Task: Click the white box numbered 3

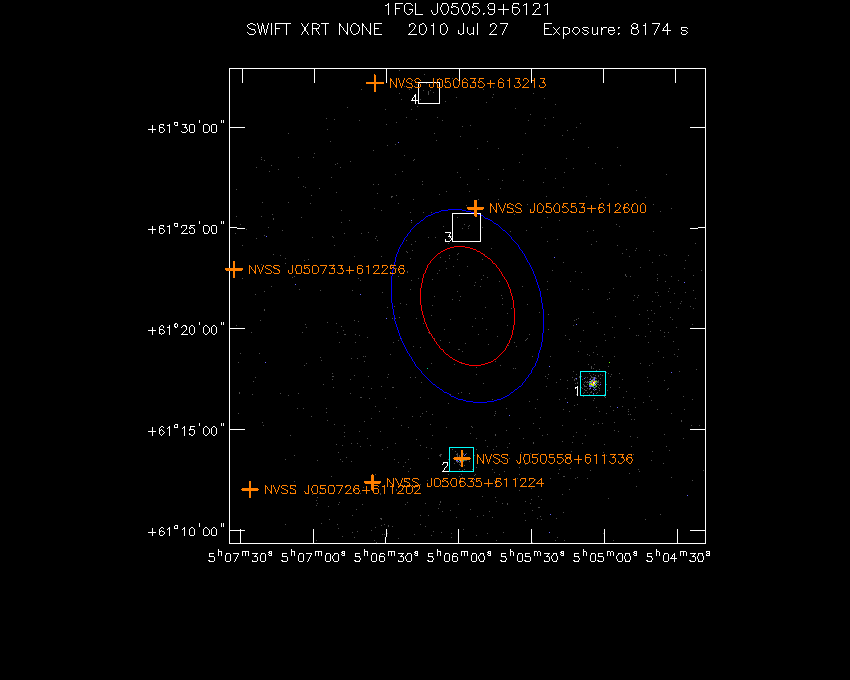Action: click(466, 227)
